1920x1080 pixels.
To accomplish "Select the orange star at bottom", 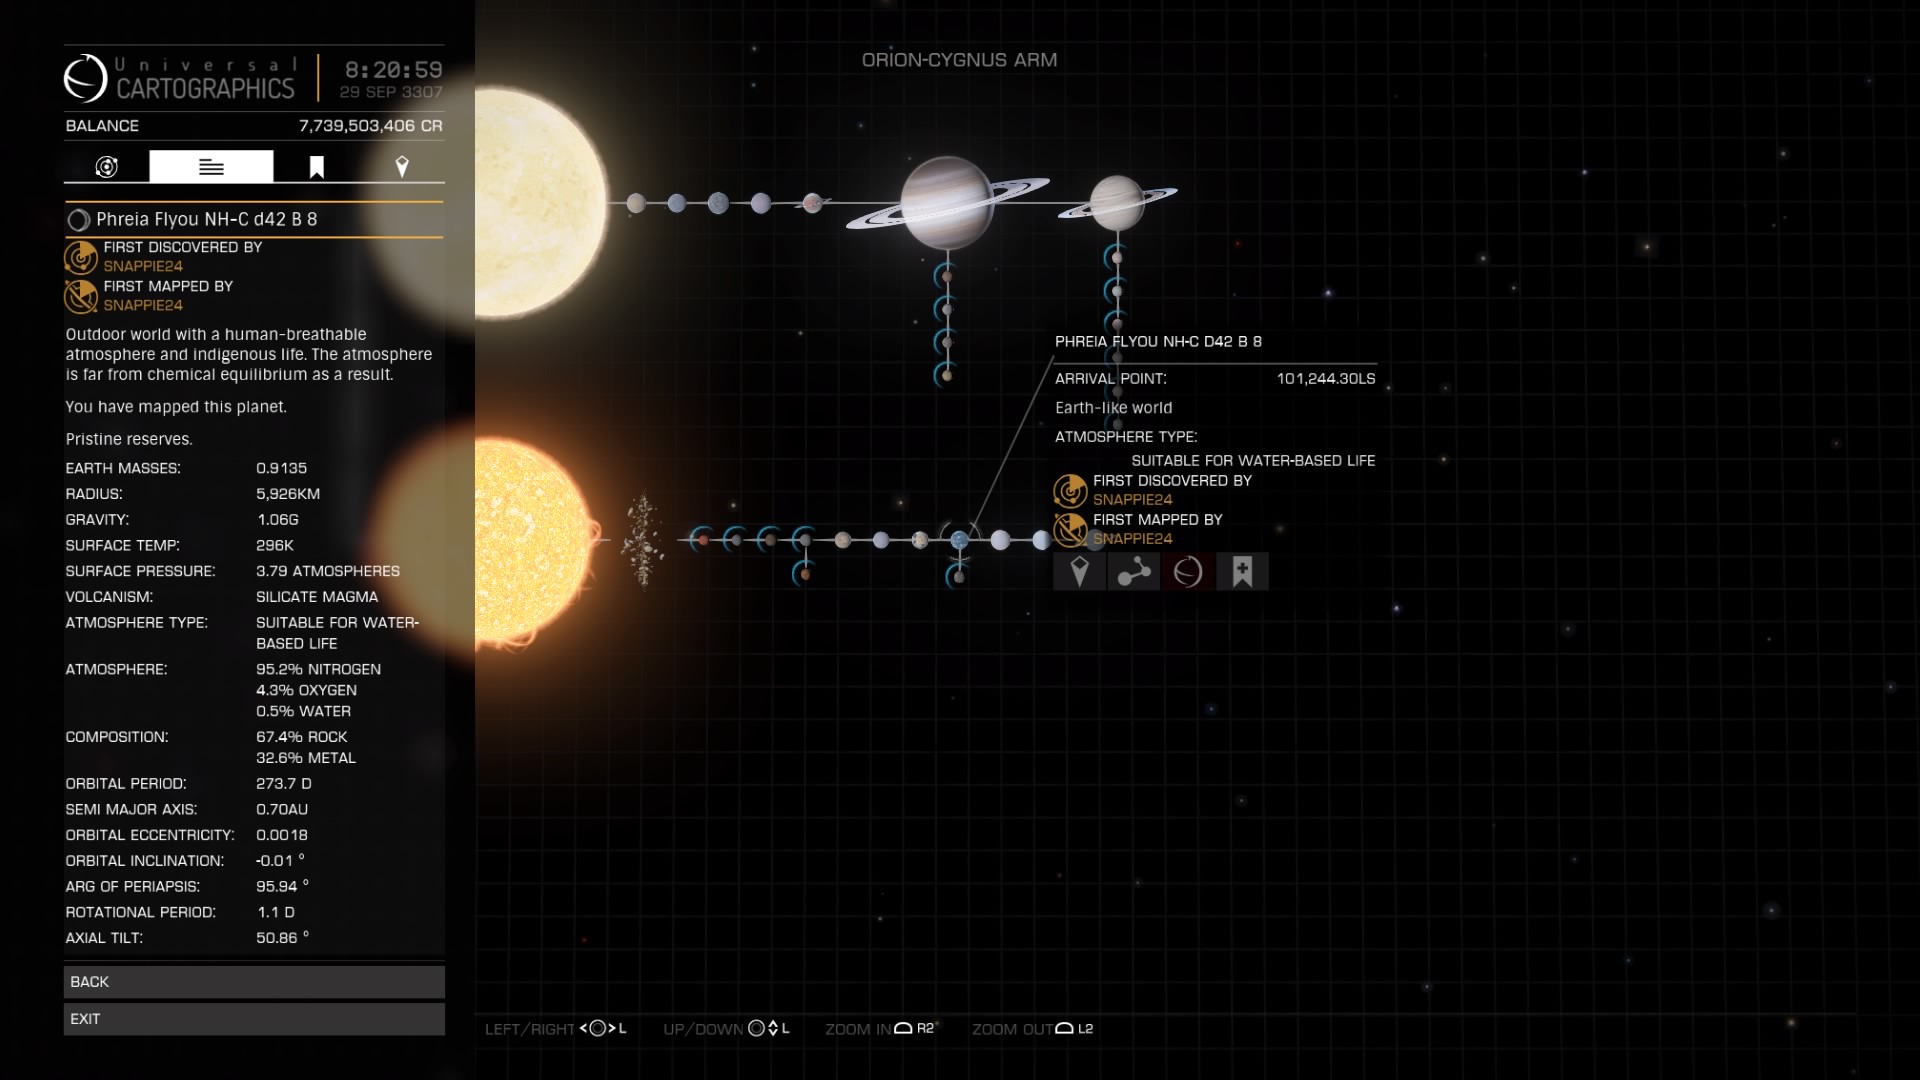I will [530, 540].
